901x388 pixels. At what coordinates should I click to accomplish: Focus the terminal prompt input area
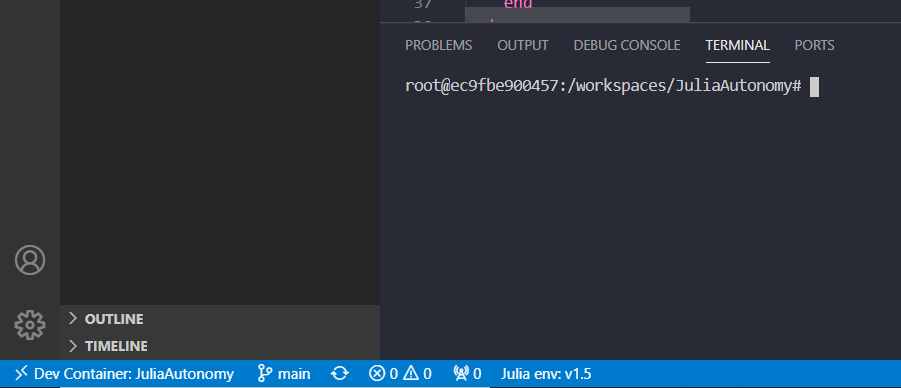click(814, 87)
